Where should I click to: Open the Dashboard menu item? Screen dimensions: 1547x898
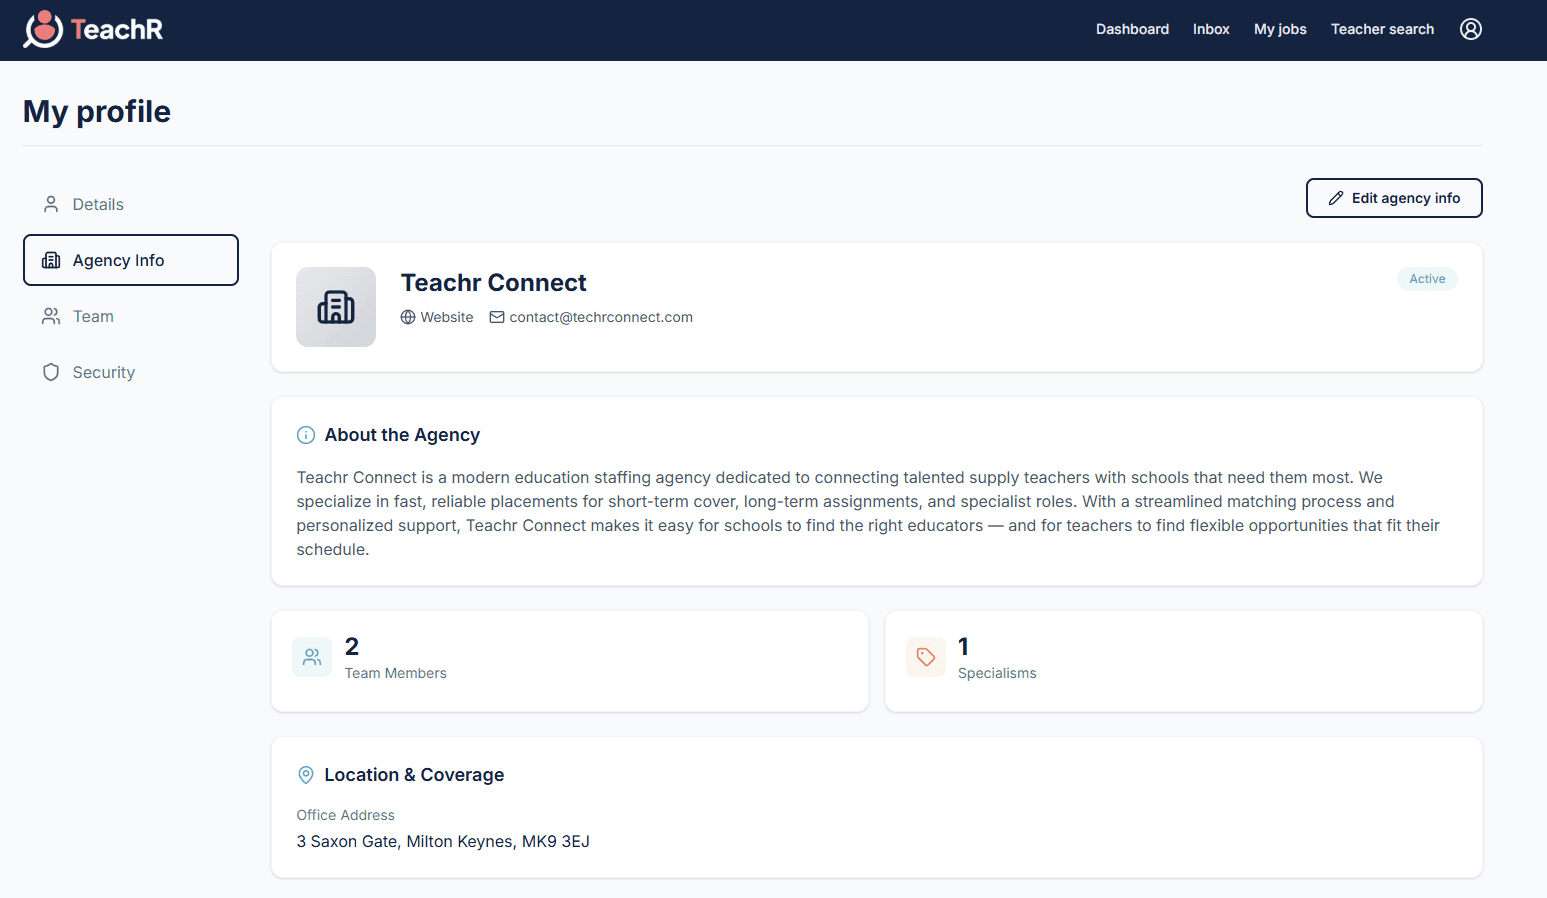[1132, 29]
